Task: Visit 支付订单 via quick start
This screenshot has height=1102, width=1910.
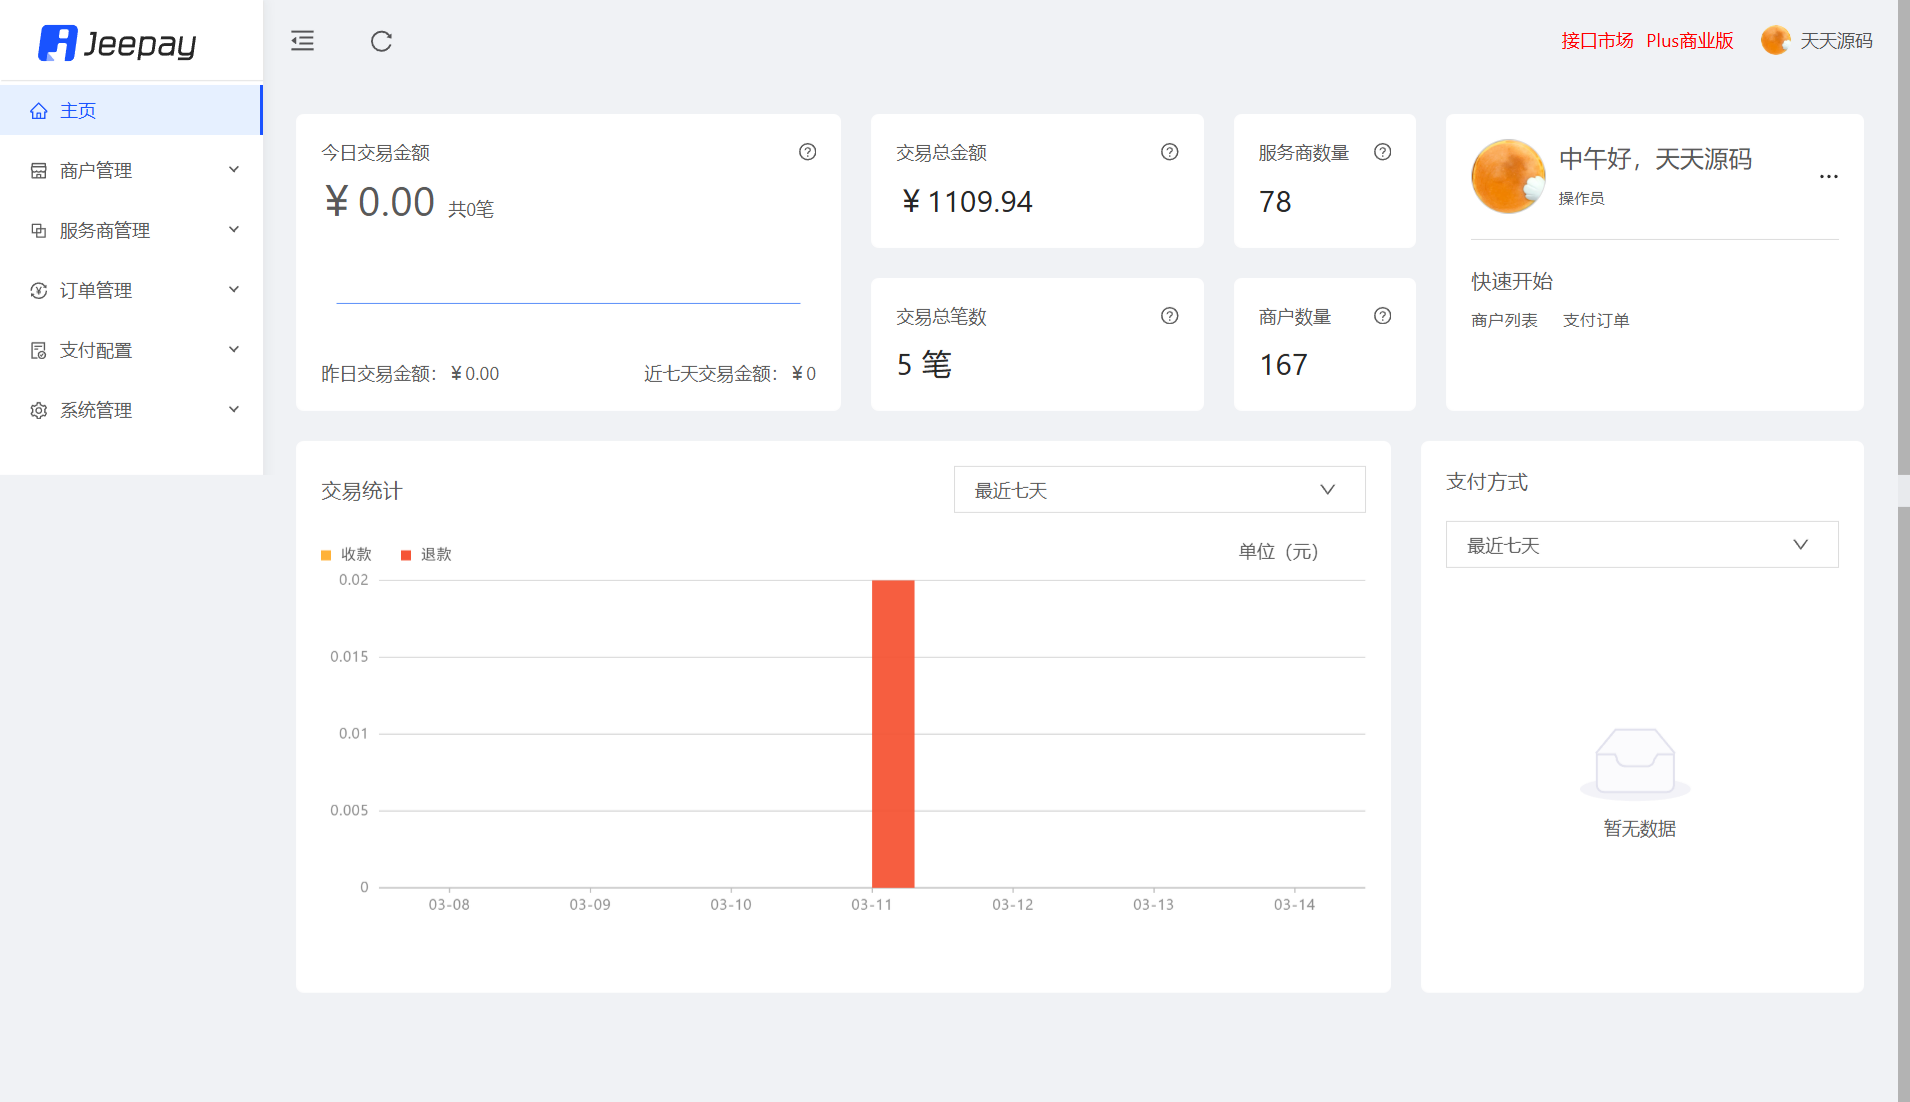Action: click(1596, 320)
